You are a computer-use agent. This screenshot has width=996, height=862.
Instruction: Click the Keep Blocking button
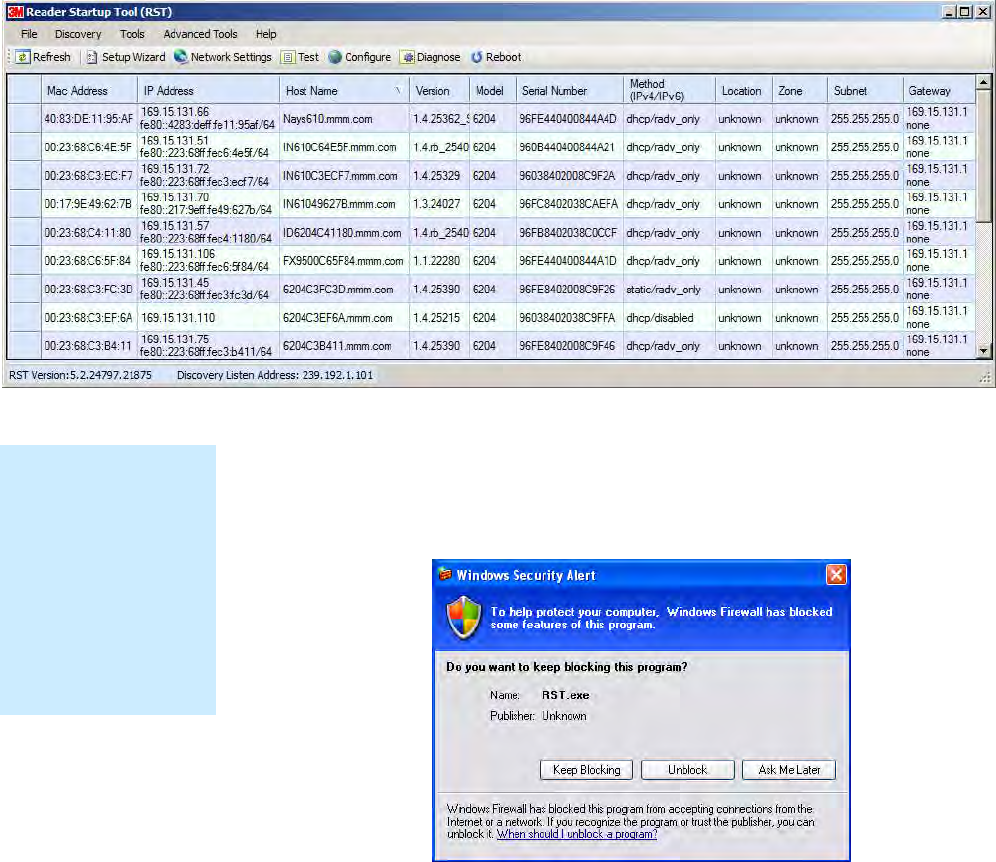click(x=586, y=770)
